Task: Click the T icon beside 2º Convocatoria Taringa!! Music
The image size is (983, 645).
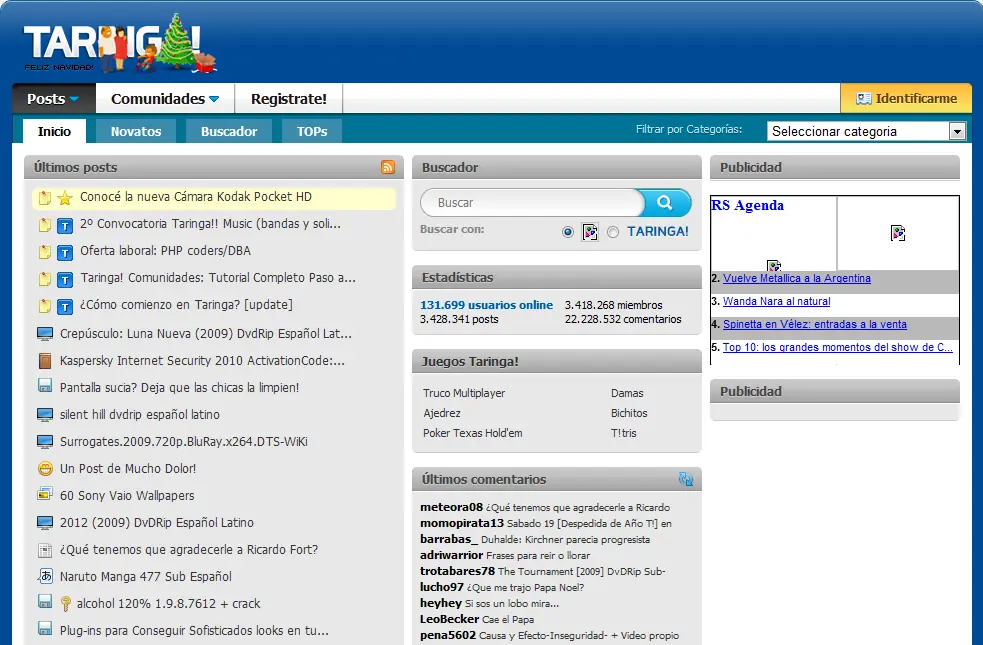Action: coord(65,226)
